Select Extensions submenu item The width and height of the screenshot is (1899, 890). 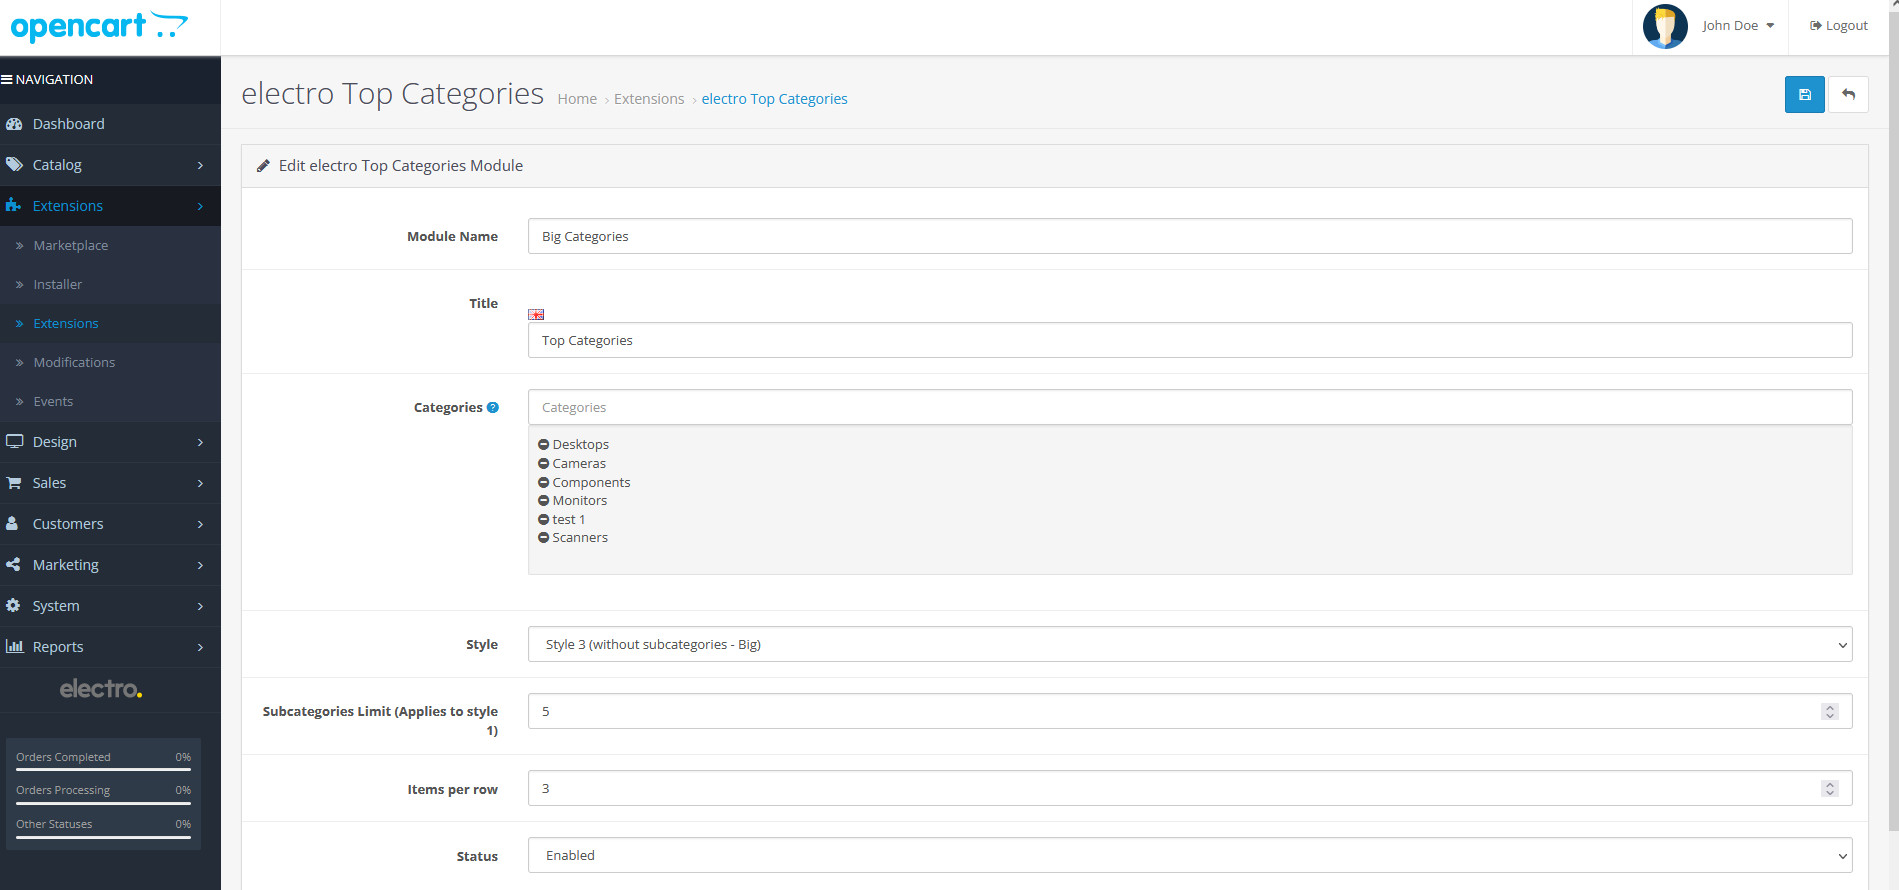coord(110,323)
